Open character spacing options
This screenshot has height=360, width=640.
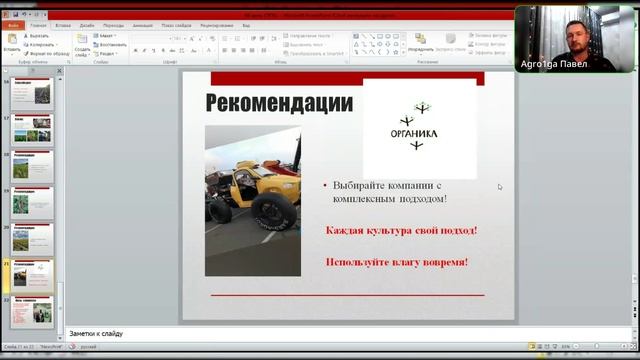click(x=182, y=50)
